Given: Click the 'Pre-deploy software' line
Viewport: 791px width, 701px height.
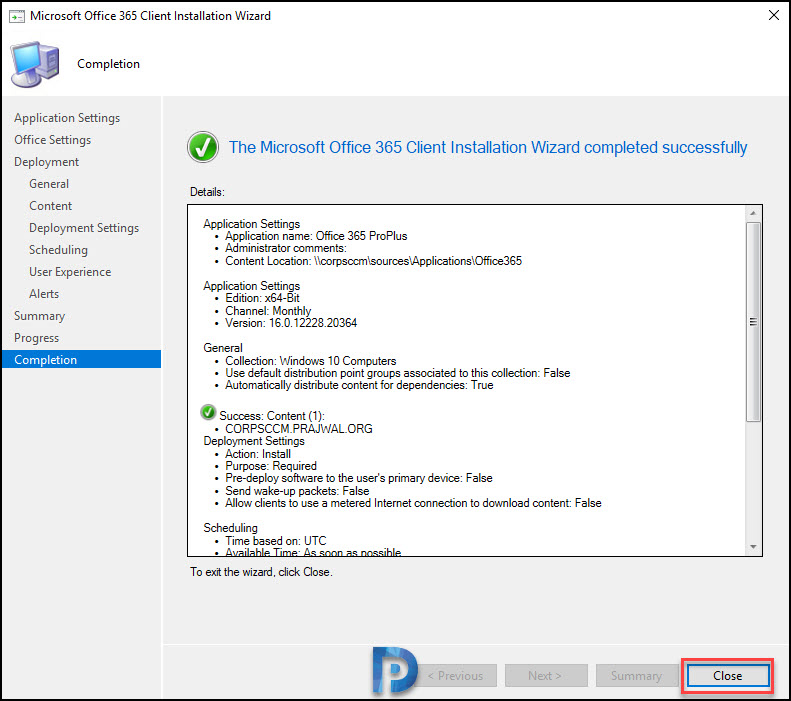Looking at the screenshot, I should pyautogui.click(x=359, y=478).
